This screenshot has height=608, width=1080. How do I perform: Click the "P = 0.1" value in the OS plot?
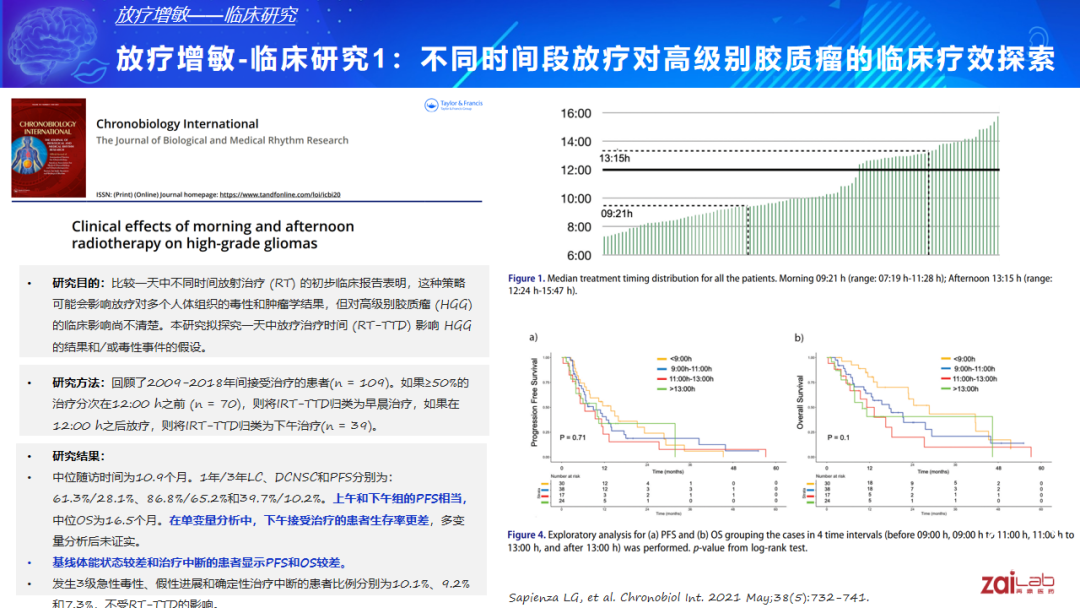838,438
